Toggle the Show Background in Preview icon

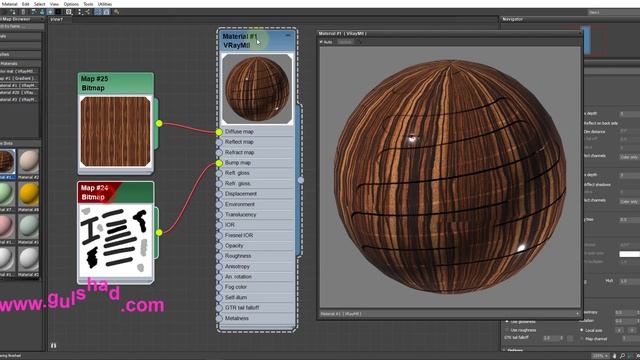coord(59,12)
